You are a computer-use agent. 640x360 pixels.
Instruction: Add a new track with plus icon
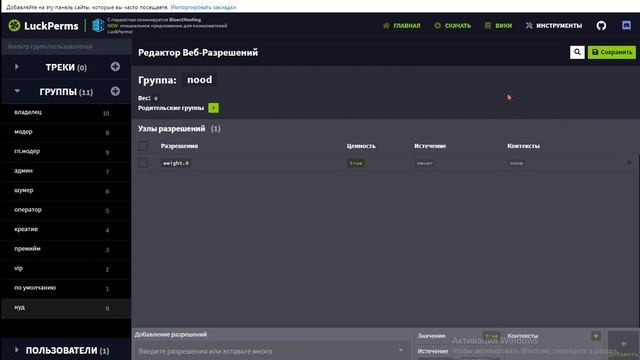coord(115,67)
